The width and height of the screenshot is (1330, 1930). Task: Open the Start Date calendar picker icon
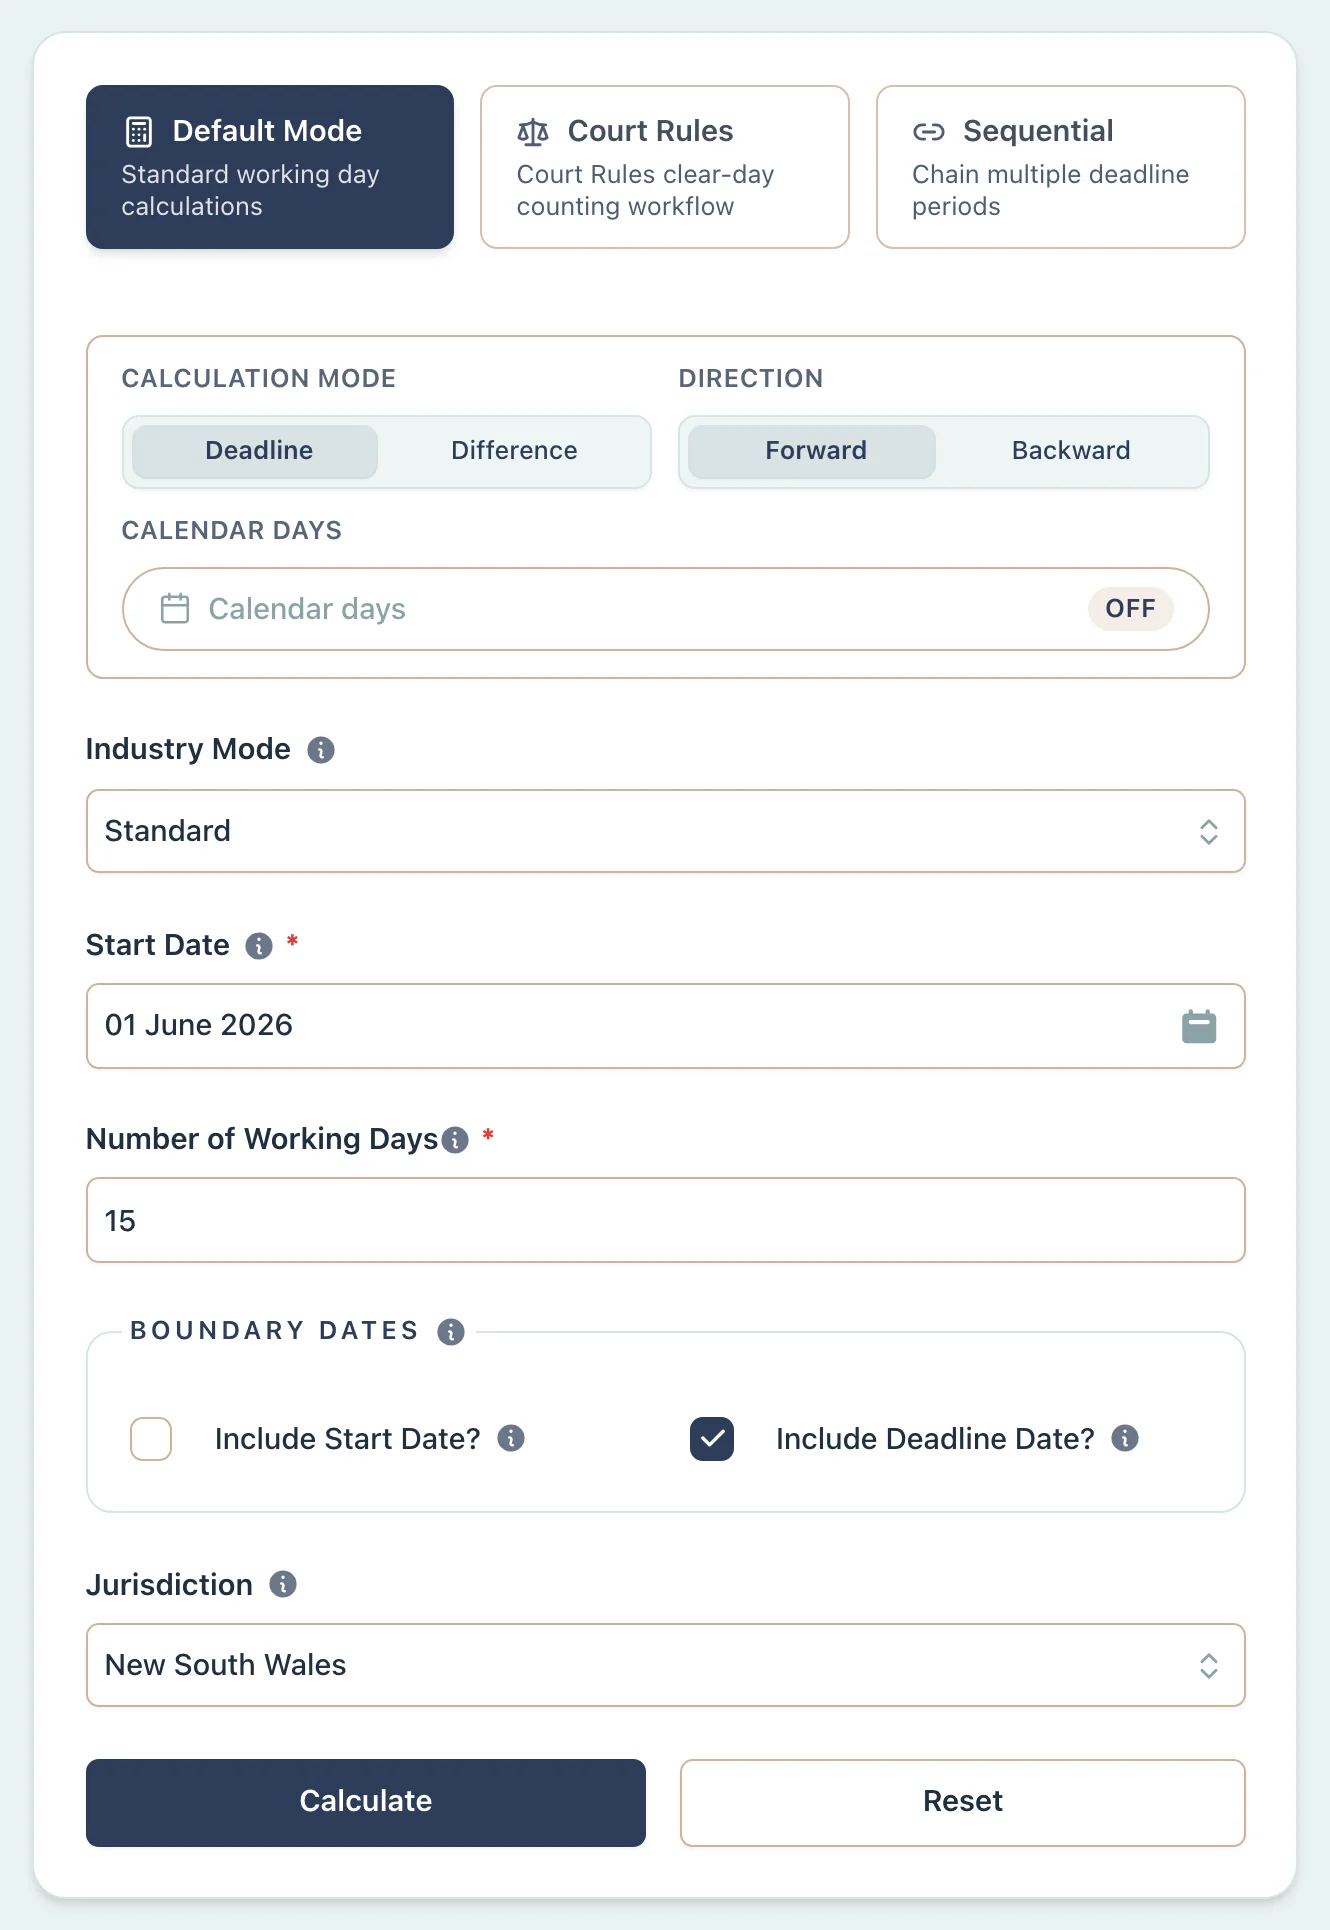click(1199, 1027)
